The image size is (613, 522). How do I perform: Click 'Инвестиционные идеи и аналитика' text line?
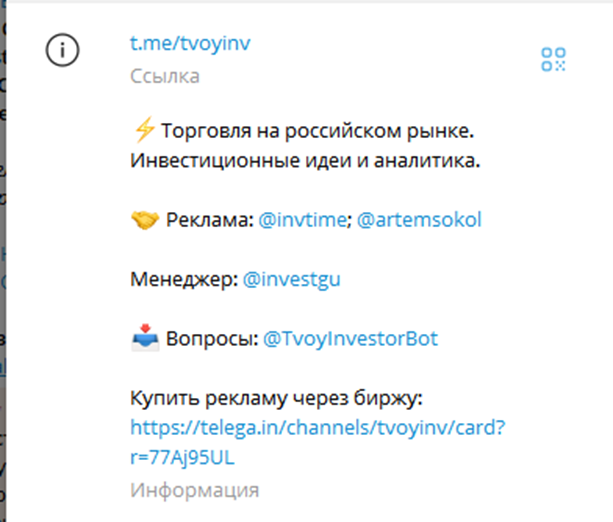pos(306,161)
